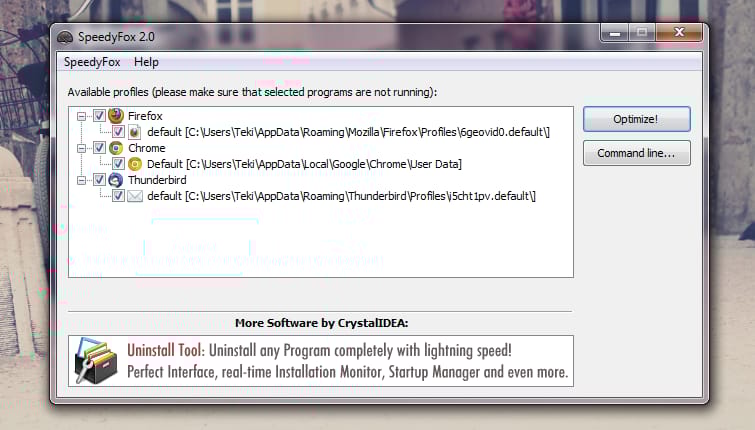Click the Thunderbird envelope profile icon
Screen dimensions: 755x430
point(135,196)
